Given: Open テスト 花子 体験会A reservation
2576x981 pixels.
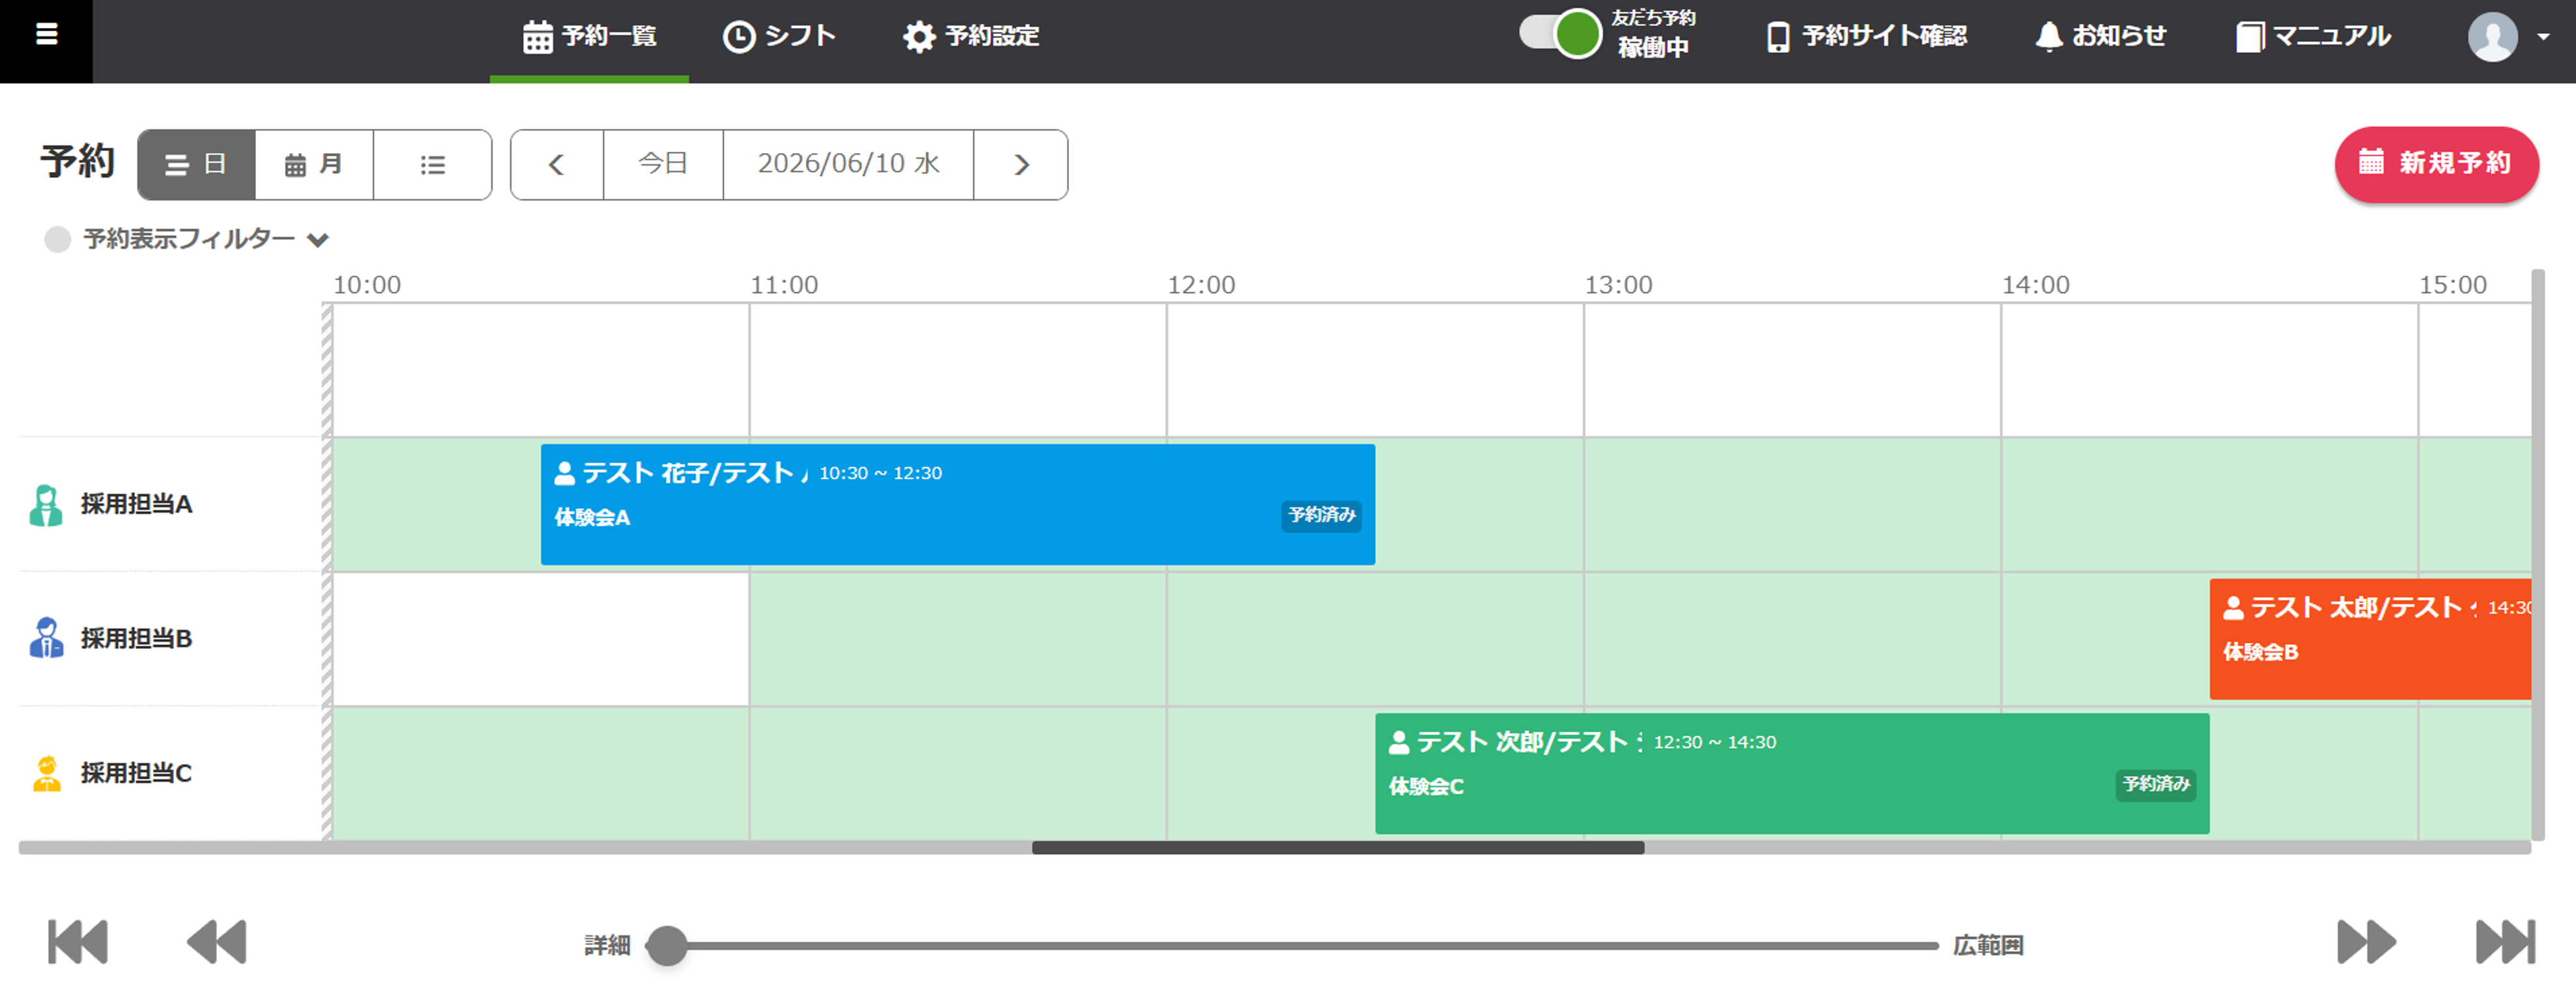Looking at the screenshot, I should click(x=957, y=504).
